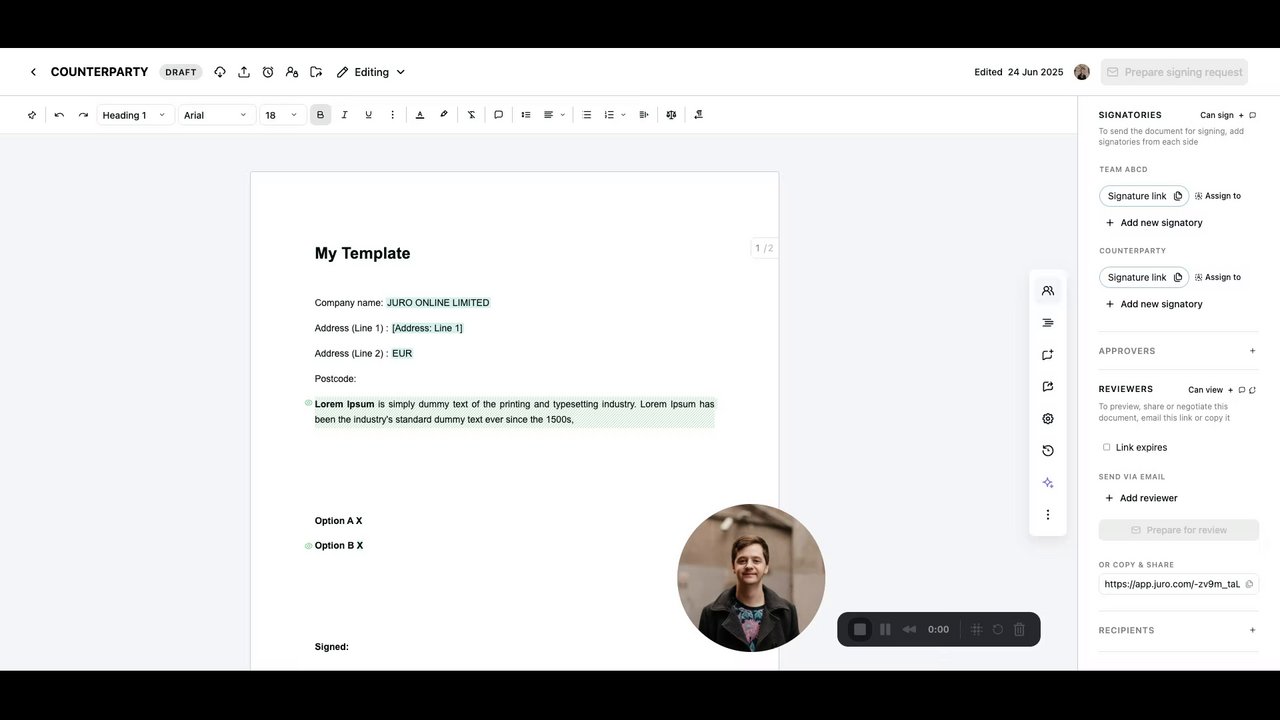Click the refresh link icon in Reviewers
1280x720 pixels.
pyautogui.click(x=1253, y=390)
